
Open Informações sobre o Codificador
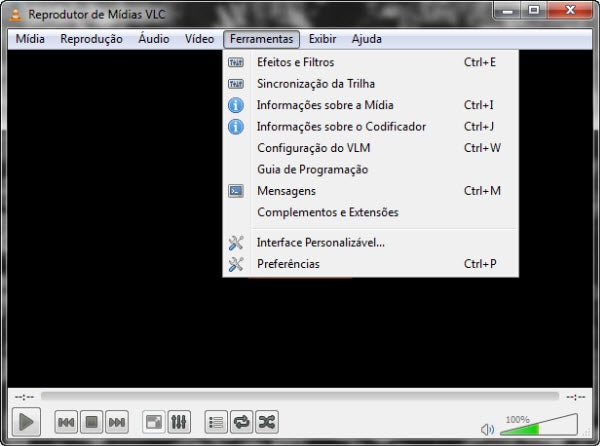[x=341, y=127]
